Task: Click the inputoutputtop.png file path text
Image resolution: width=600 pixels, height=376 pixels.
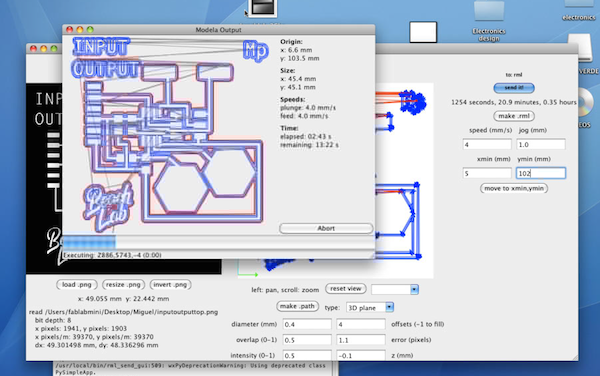Action: pos(123,312)
